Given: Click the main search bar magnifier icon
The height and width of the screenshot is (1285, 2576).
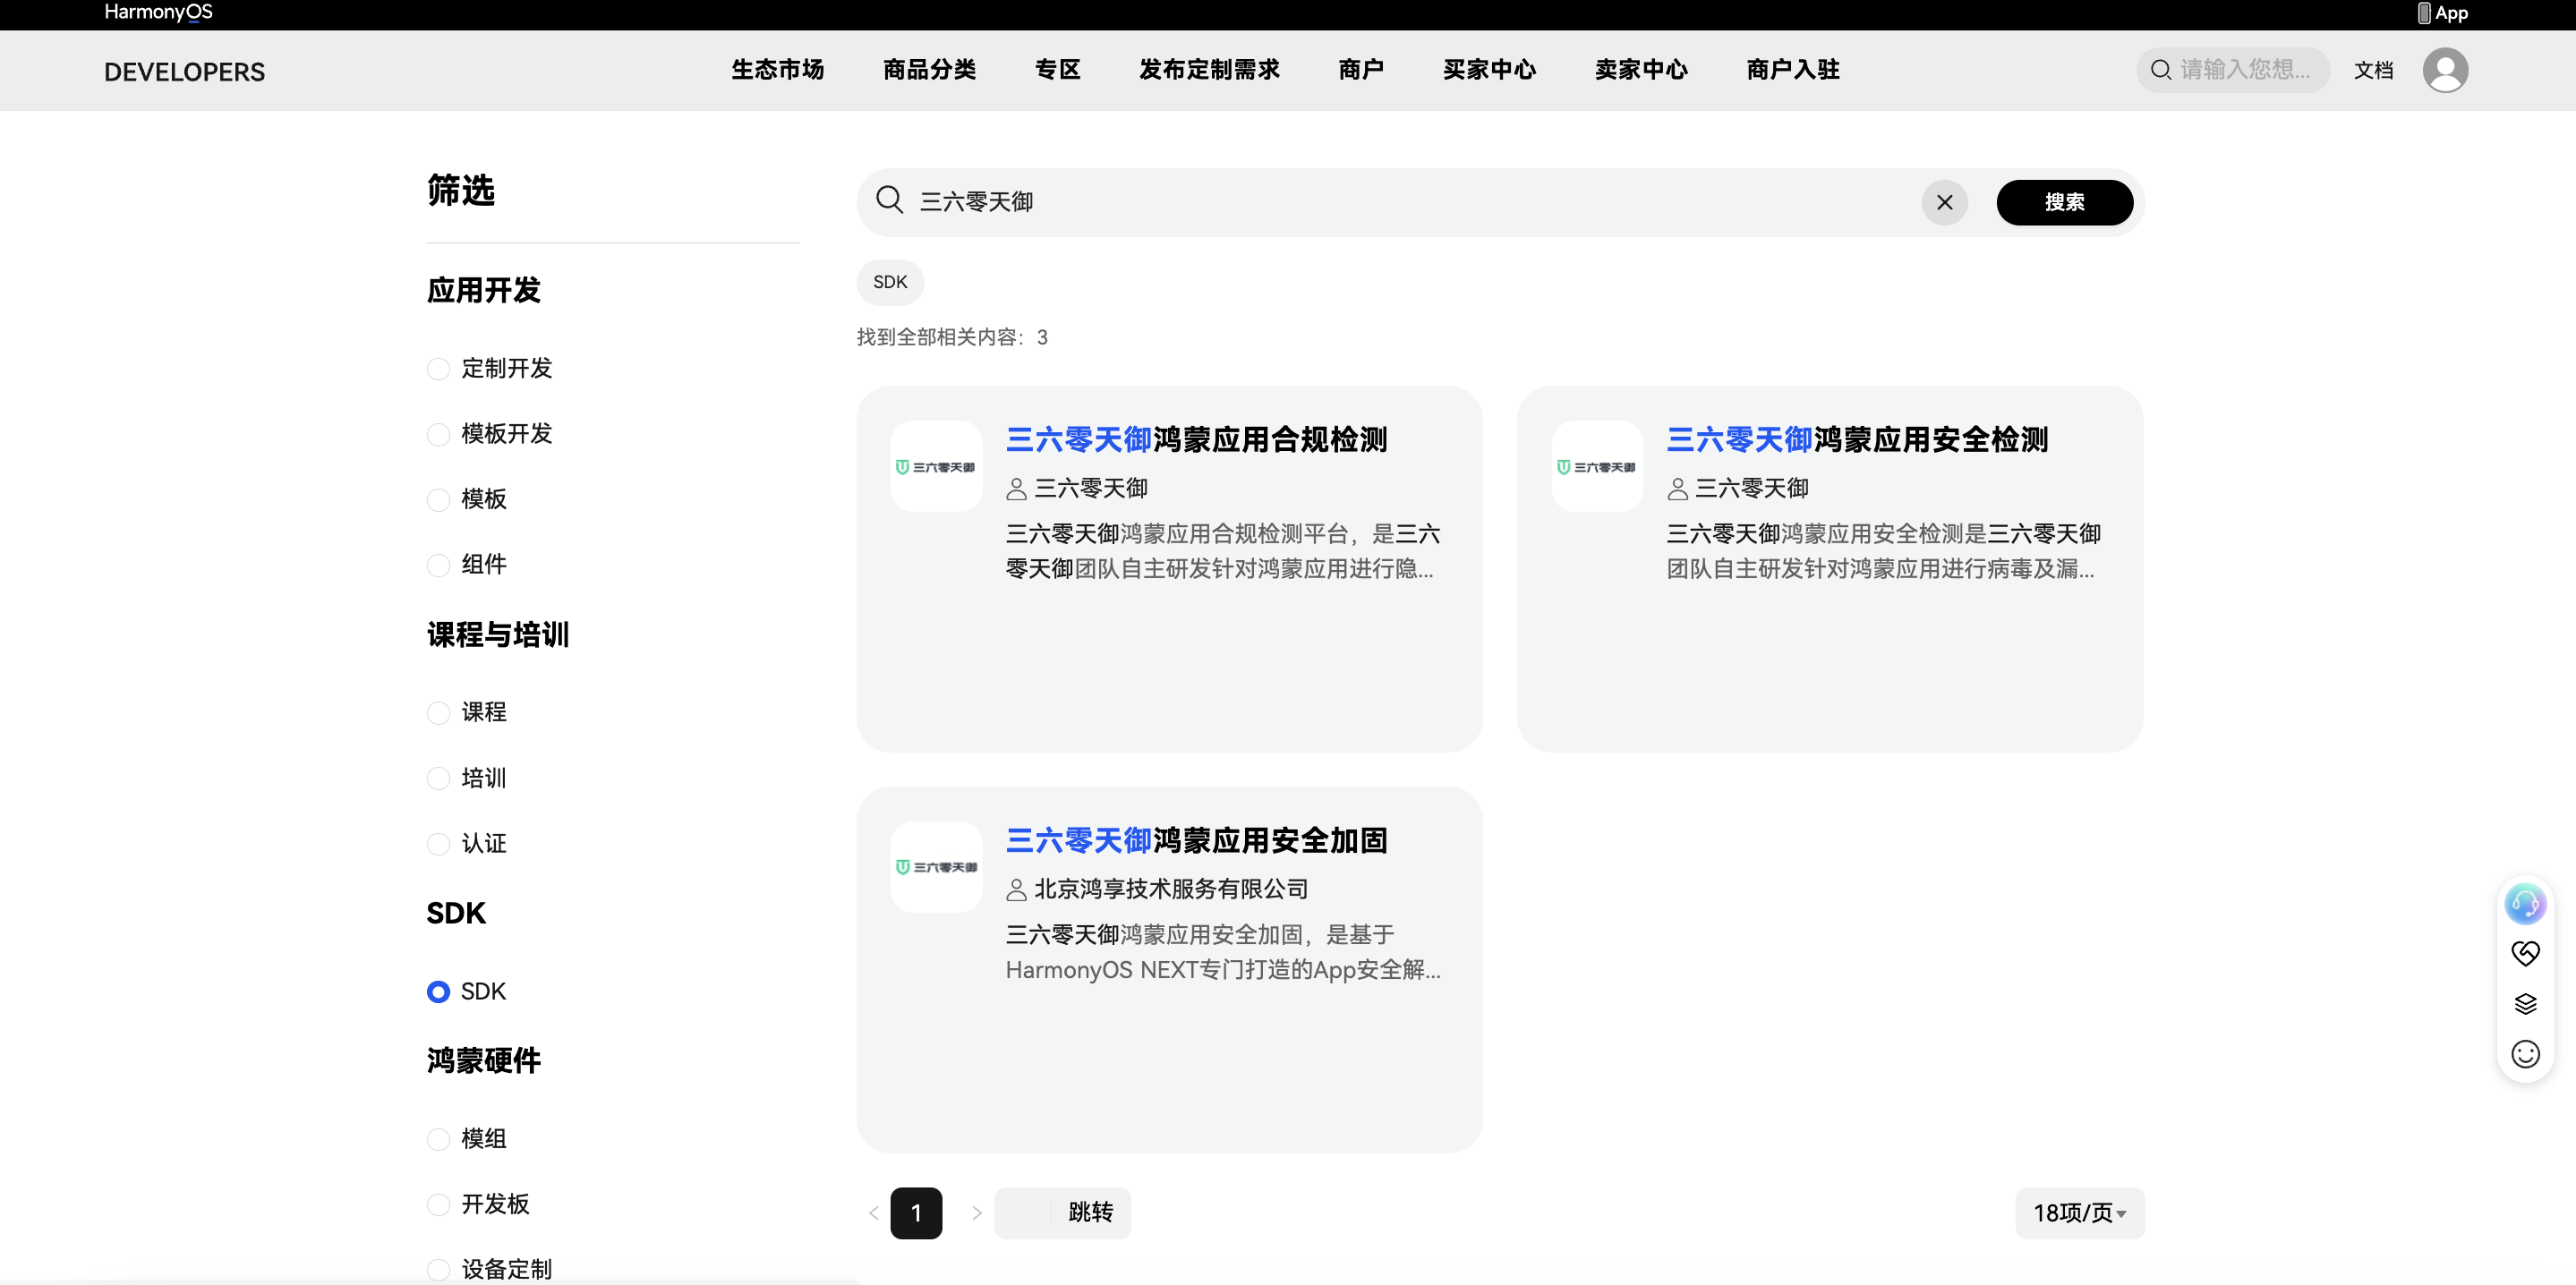Looking at the screenshot, I should (x=889, y=200).
